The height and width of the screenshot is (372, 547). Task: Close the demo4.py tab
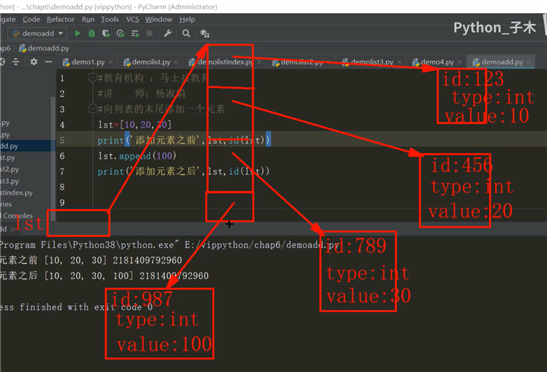click(x=460, y=62)
